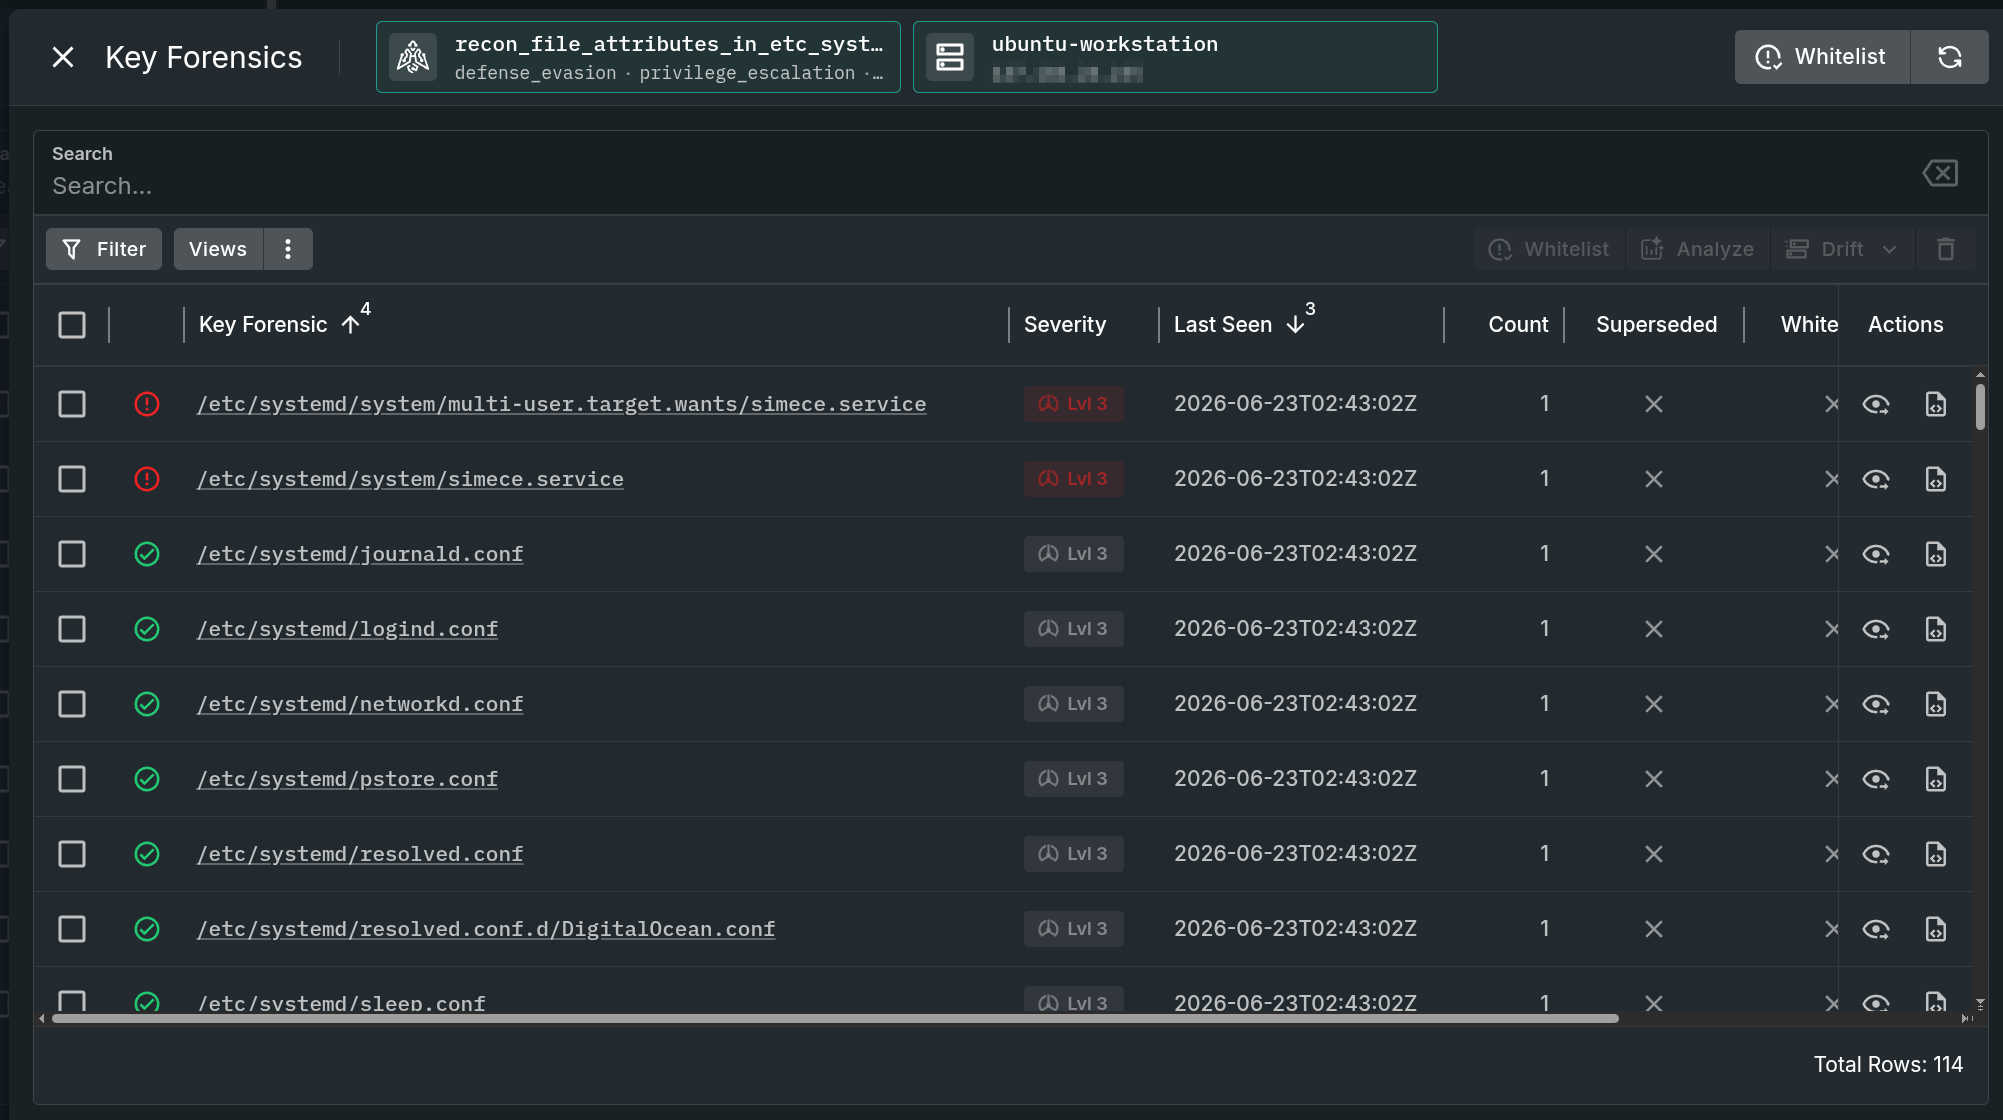The image size is (2003, 1120).
Task: Toggle the select-all header checkbox
Action: pos(72,325)
